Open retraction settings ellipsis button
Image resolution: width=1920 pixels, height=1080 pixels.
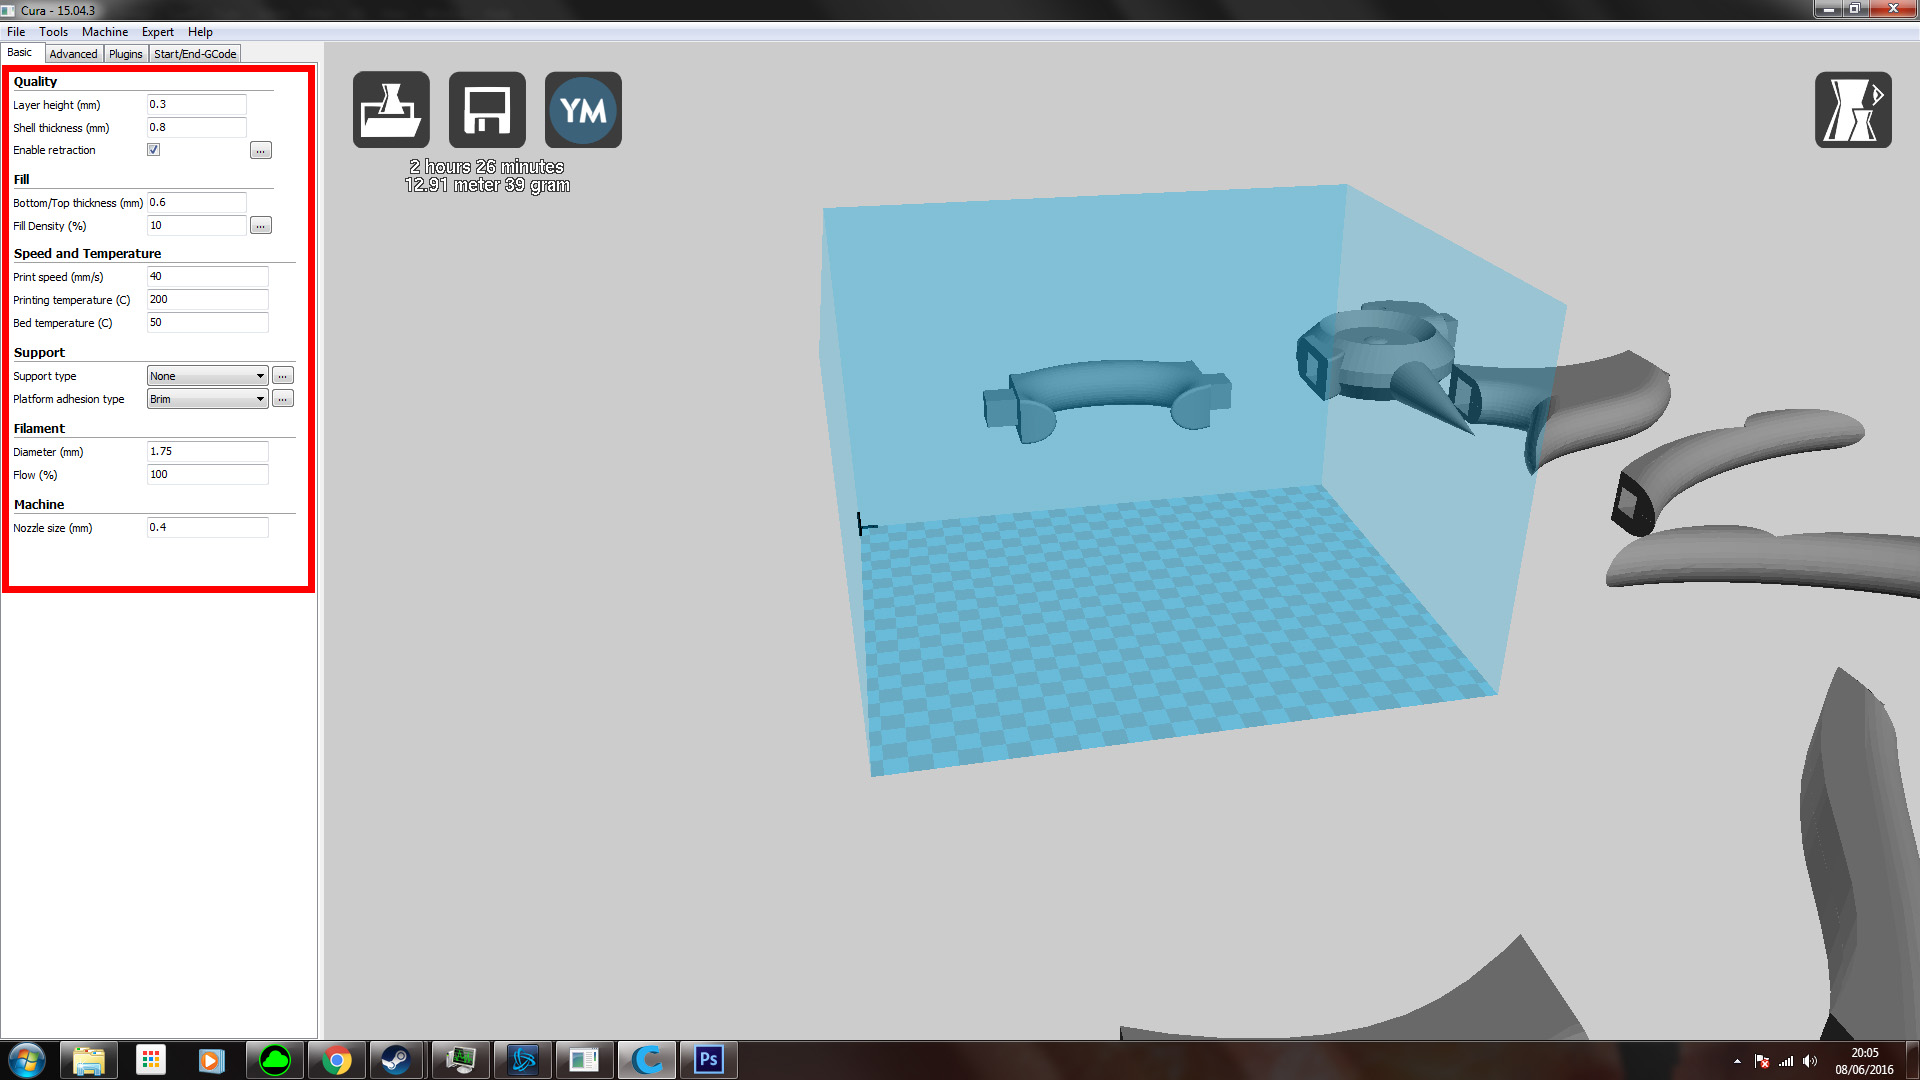tap(260, 151)
